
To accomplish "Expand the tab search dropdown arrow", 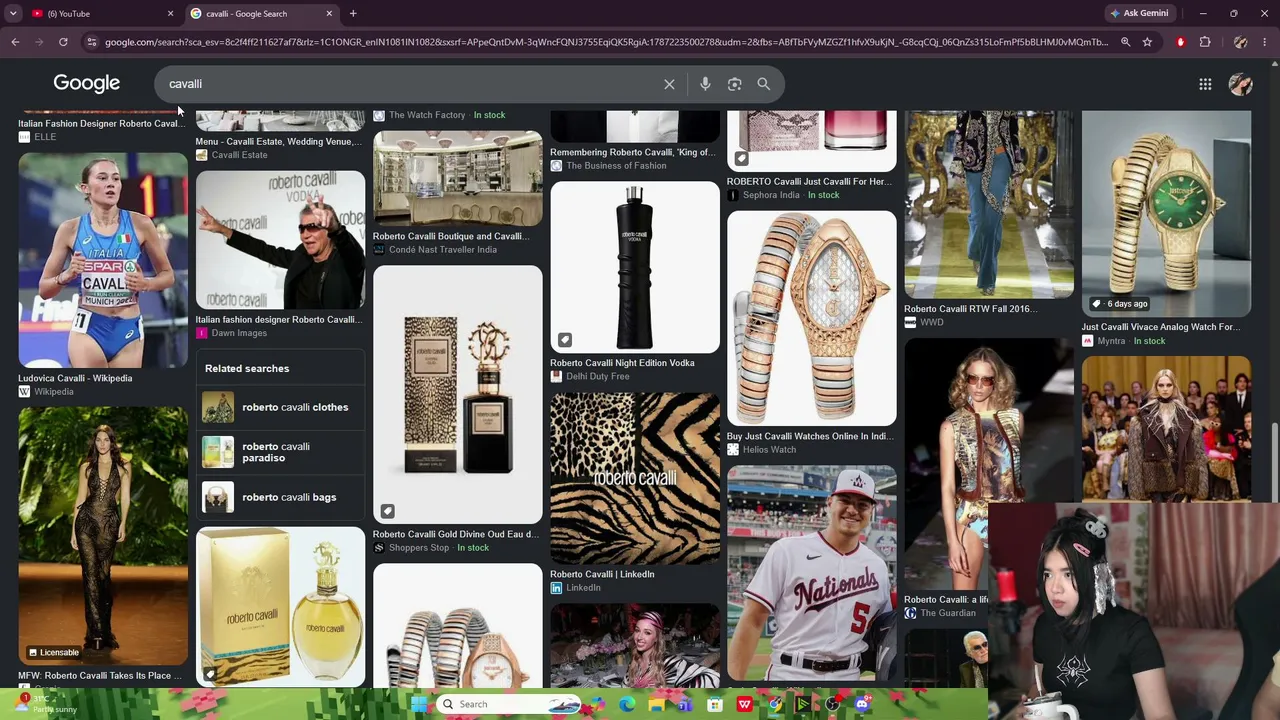I will point(13,13).
